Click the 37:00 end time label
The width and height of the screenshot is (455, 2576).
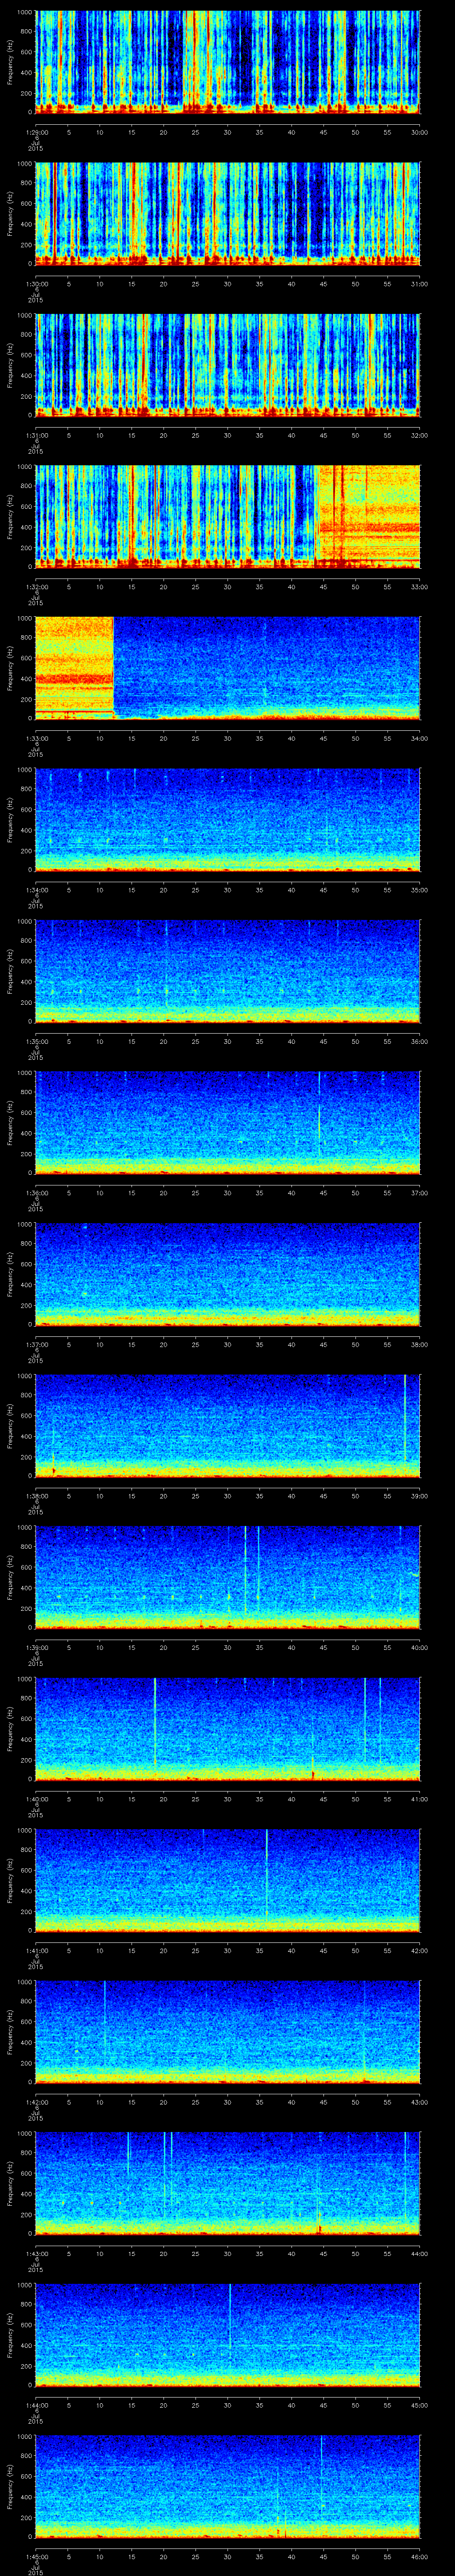coord(420,1192)
